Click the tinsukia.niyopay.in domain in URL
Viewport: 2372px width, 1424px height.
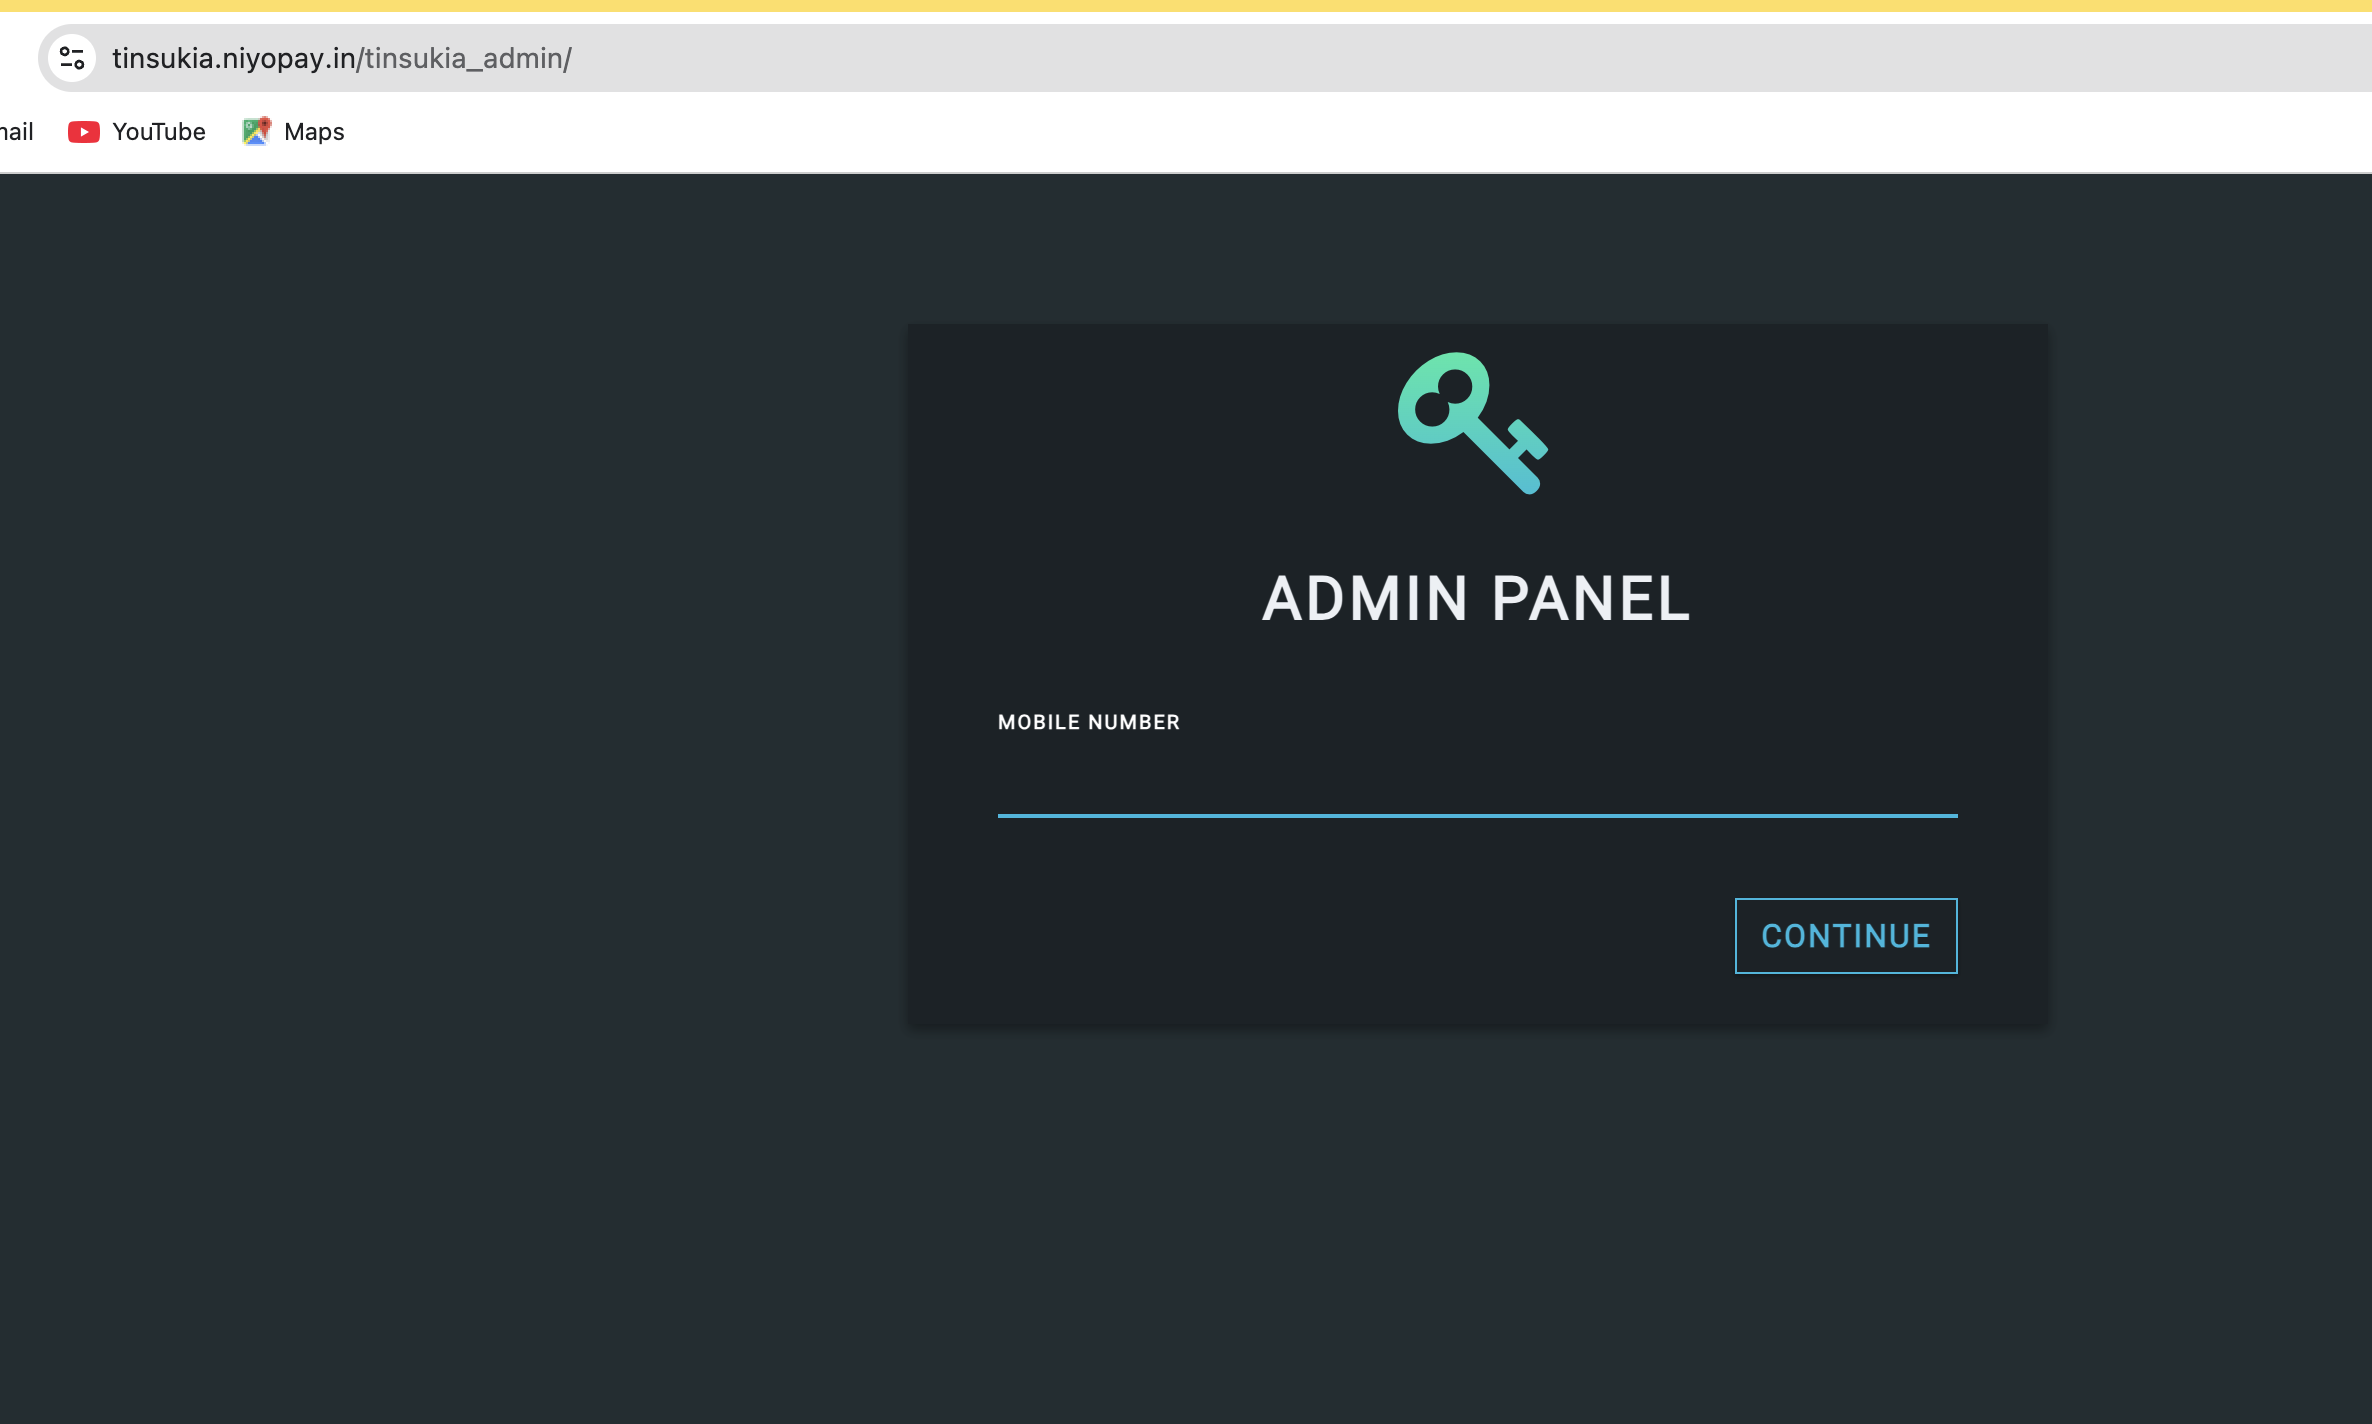coord(233,59)
